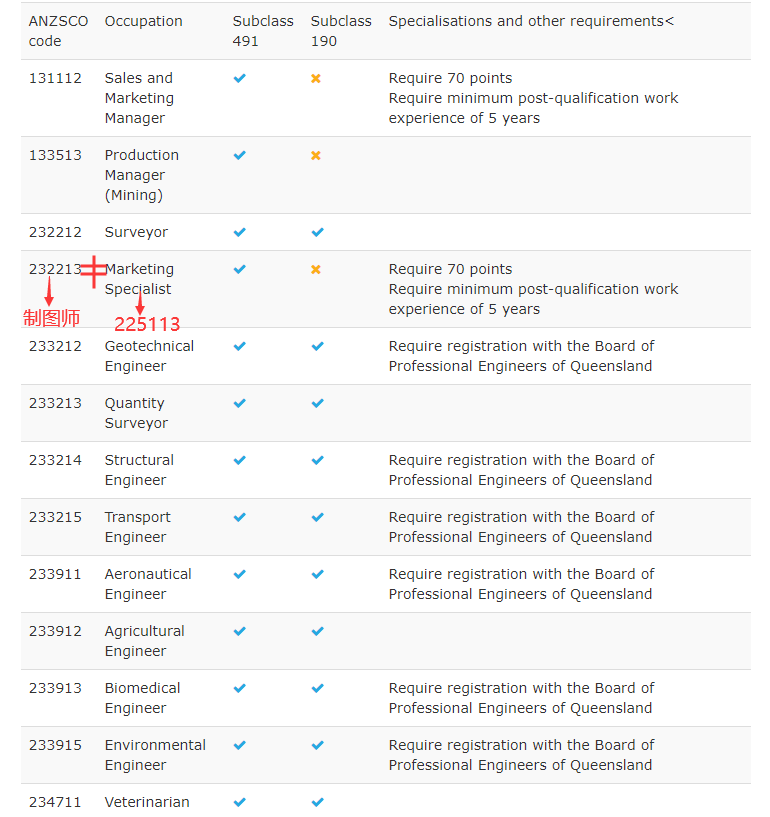Viewport: 770px width, 817px height.
Task: Click the Environmental Engineer registration requirement text
Action: [x=521, y=755]
